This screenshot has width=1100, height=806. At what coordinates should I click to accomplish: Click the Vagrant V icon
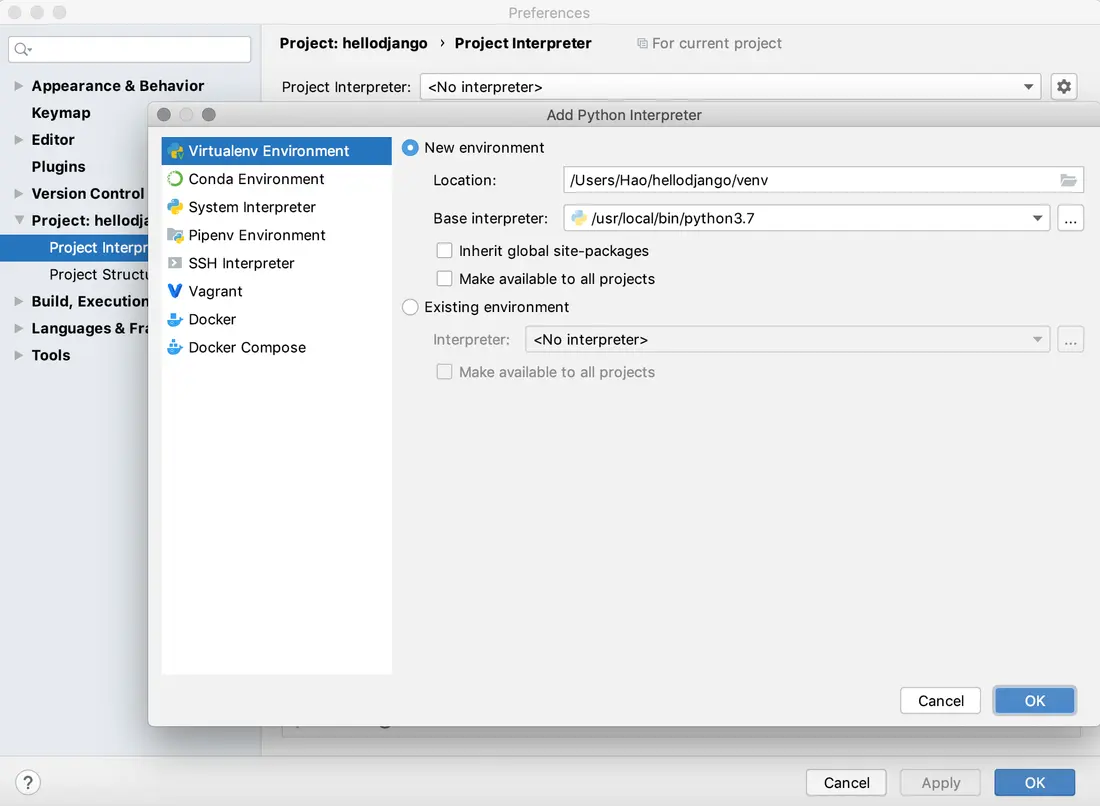coord(175,291)
